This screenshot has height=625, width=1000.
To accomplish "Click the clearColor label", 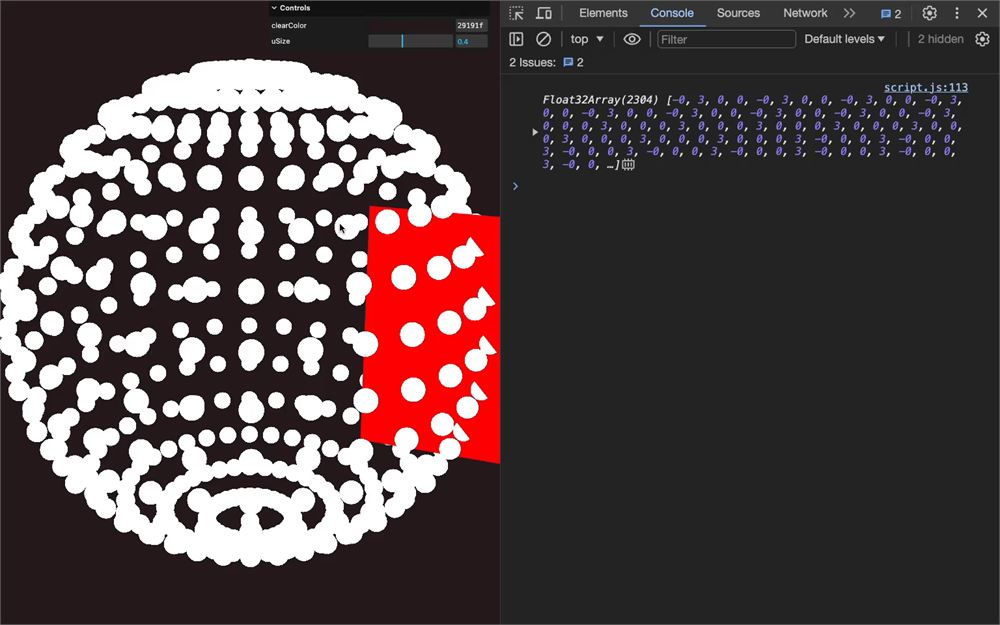I will tap(289, 26).
